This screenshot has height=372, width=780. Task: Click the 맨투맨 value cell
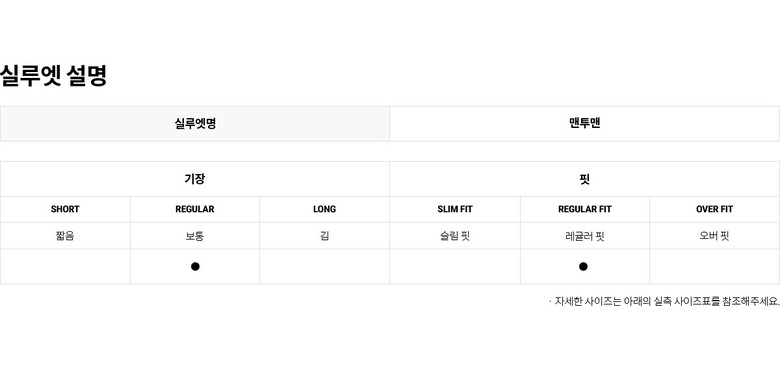585,123
